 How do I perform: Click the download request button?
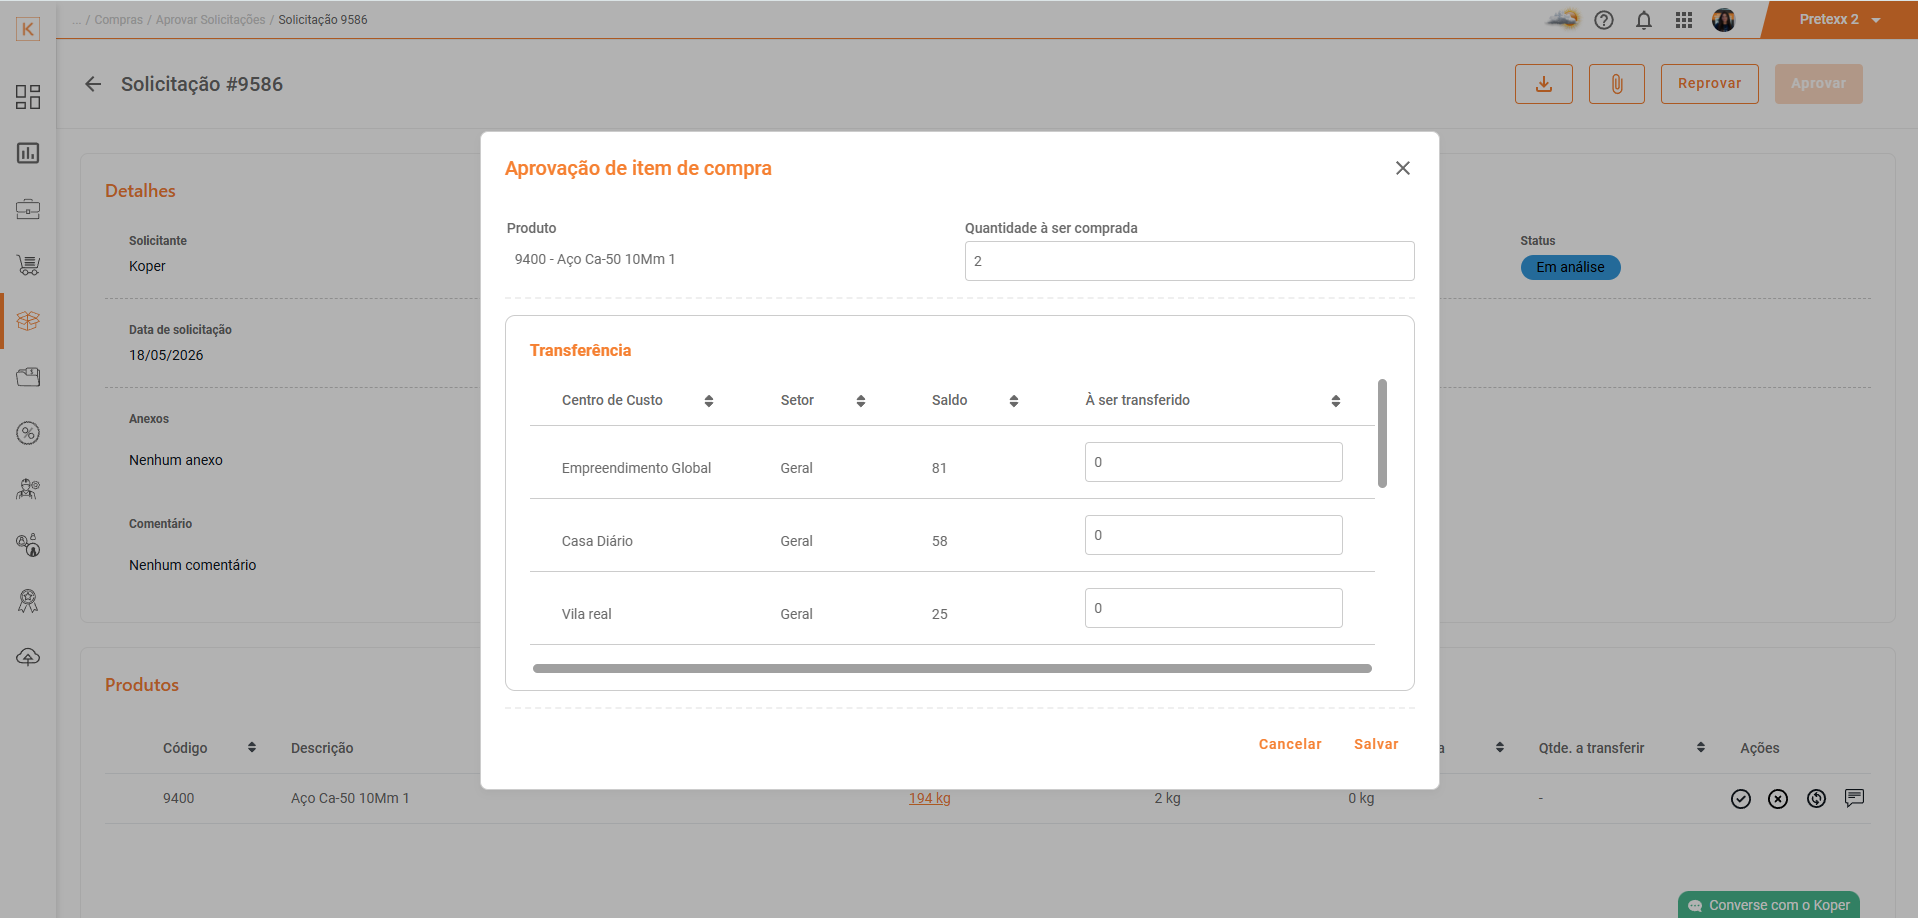tap(1544, 84)
